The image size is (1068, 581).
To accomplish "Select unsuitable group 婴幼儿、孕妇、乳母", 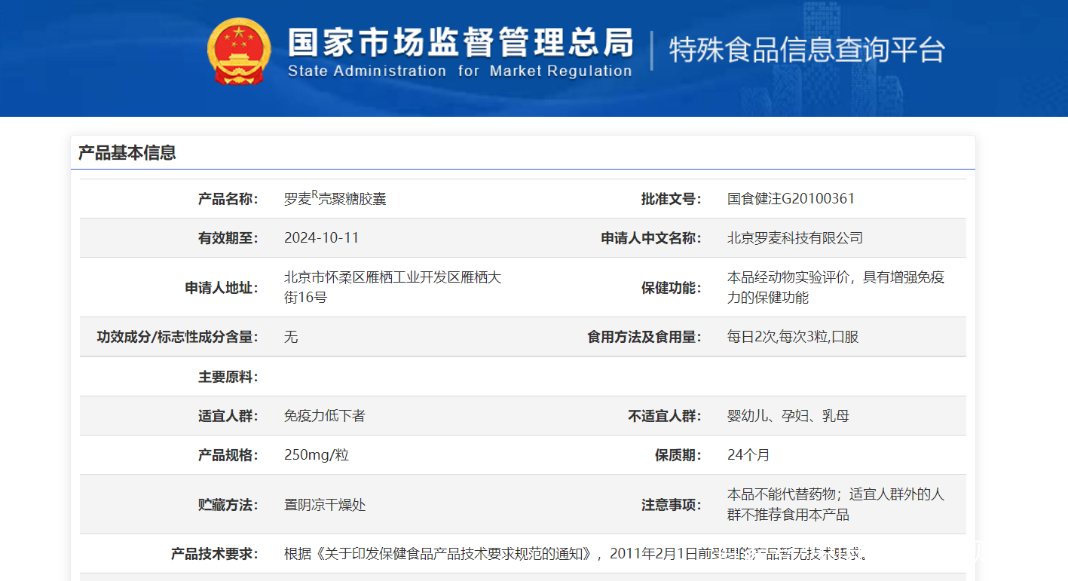I will coord(788,416).
